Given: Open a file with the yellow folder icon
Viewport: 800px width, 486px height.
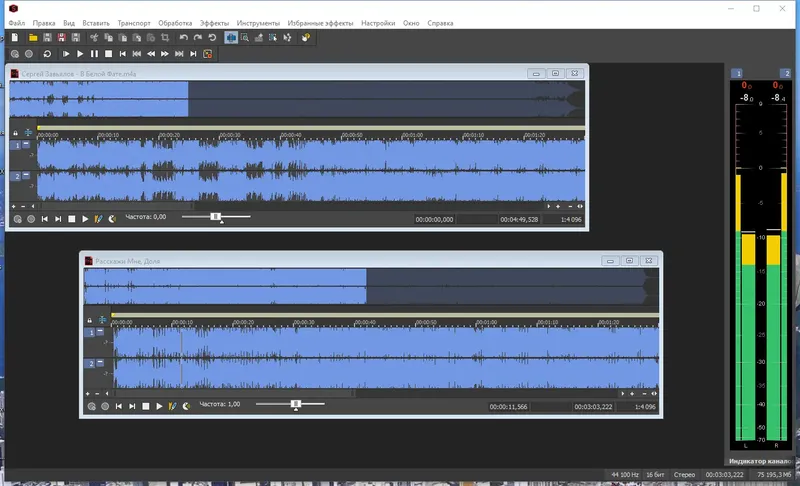Looking at the screenshot, I should pos(33,37).
